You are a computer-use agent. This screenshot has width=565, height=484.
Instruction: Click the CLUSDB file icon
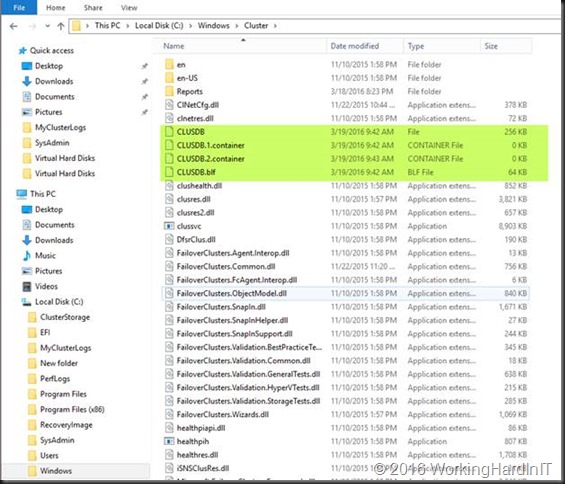click(169, 132)
